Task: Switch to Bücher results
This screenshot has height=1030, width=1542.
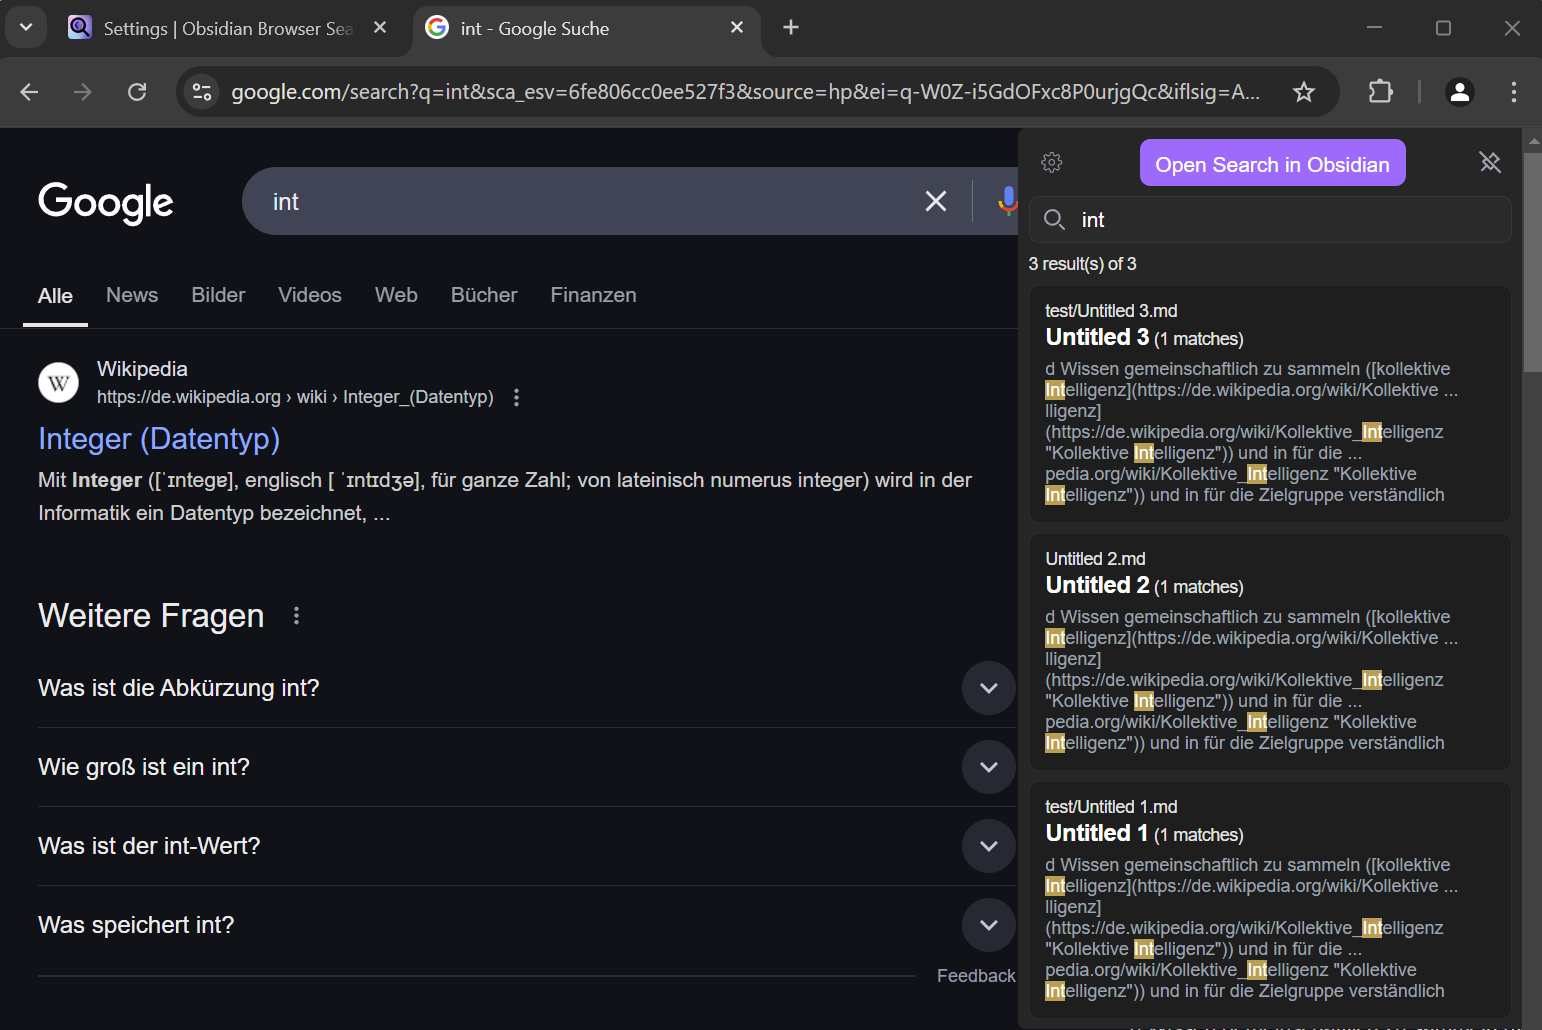Action: point(484,295)
